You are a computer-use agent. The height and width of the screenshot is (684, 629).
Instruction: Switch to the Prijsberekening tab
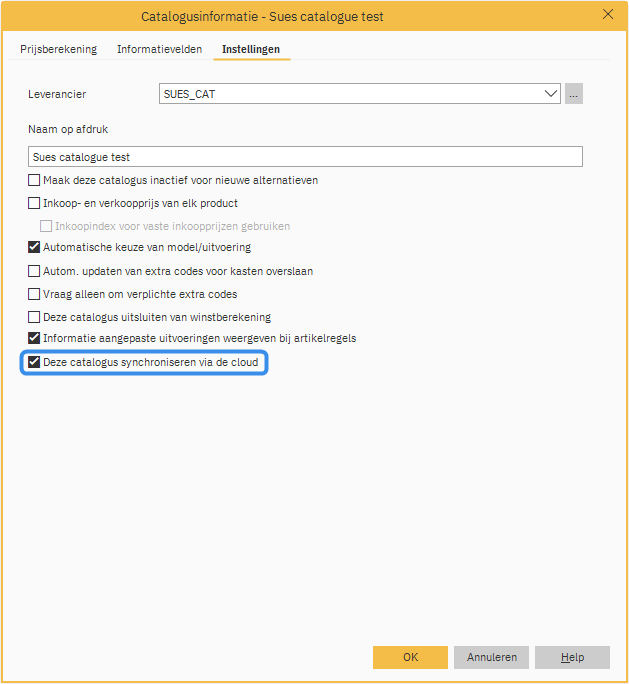[x=59, y=49]
